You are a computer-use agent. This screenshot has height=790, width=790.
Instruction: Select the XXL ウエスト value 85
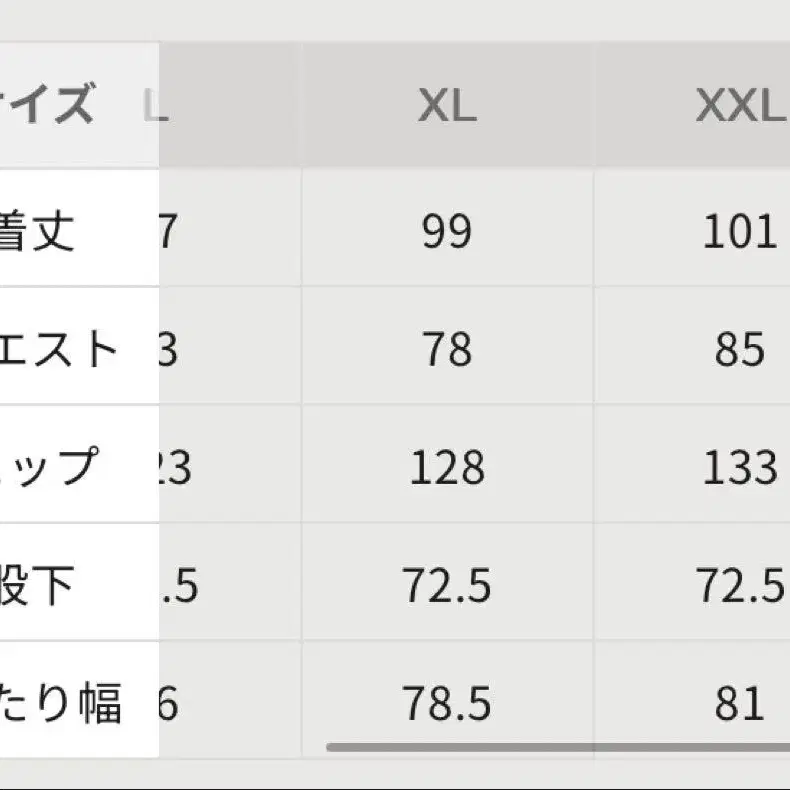[x=739, y=350]
